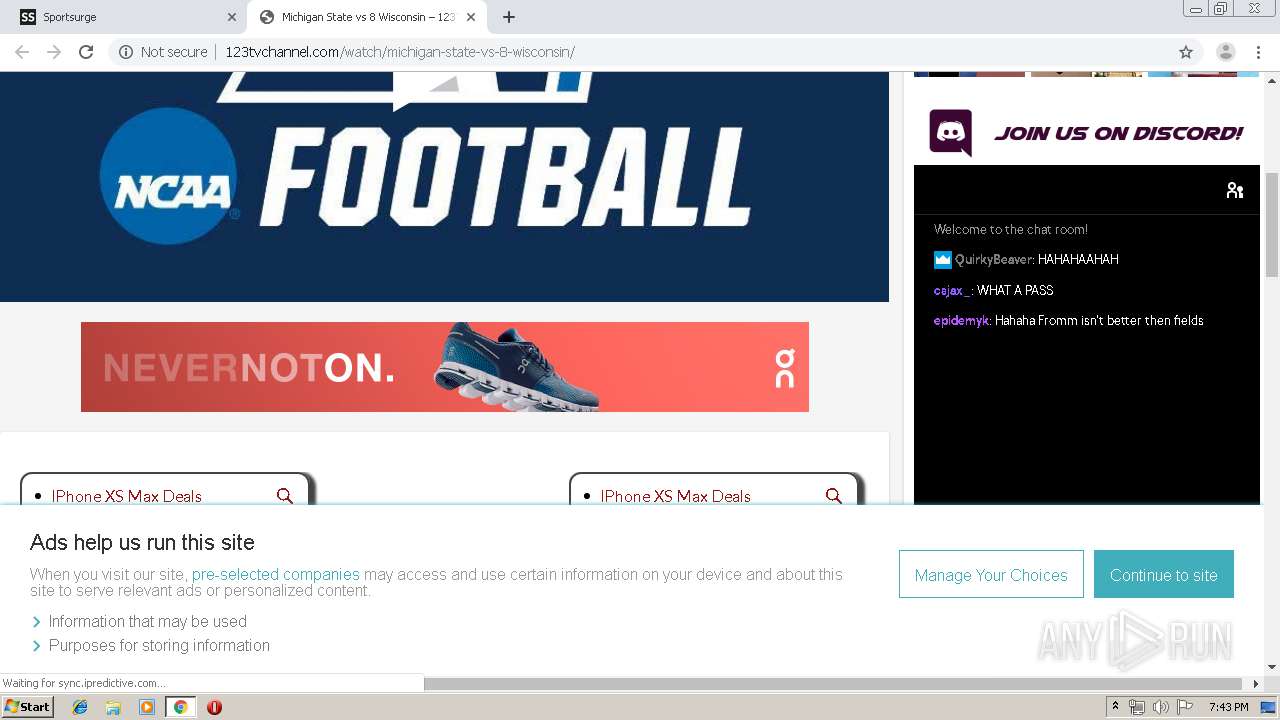This screenshot has height=720, width=1280.
Task: Open the File Explorer taskbar icon
Action: pyautogui.click(x=113, y=707)
